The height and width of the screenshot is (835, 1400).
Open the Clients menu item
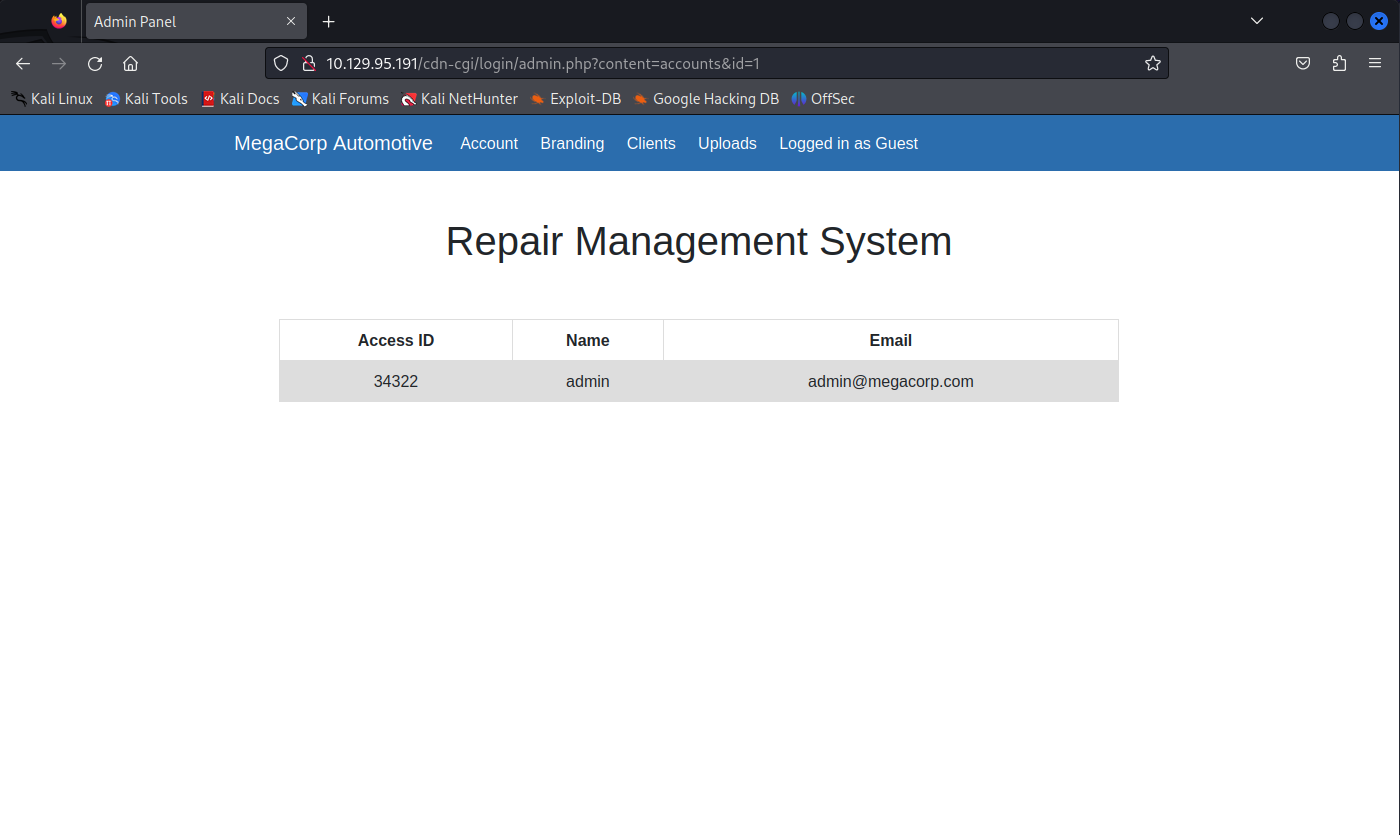(x=651, y=143)
